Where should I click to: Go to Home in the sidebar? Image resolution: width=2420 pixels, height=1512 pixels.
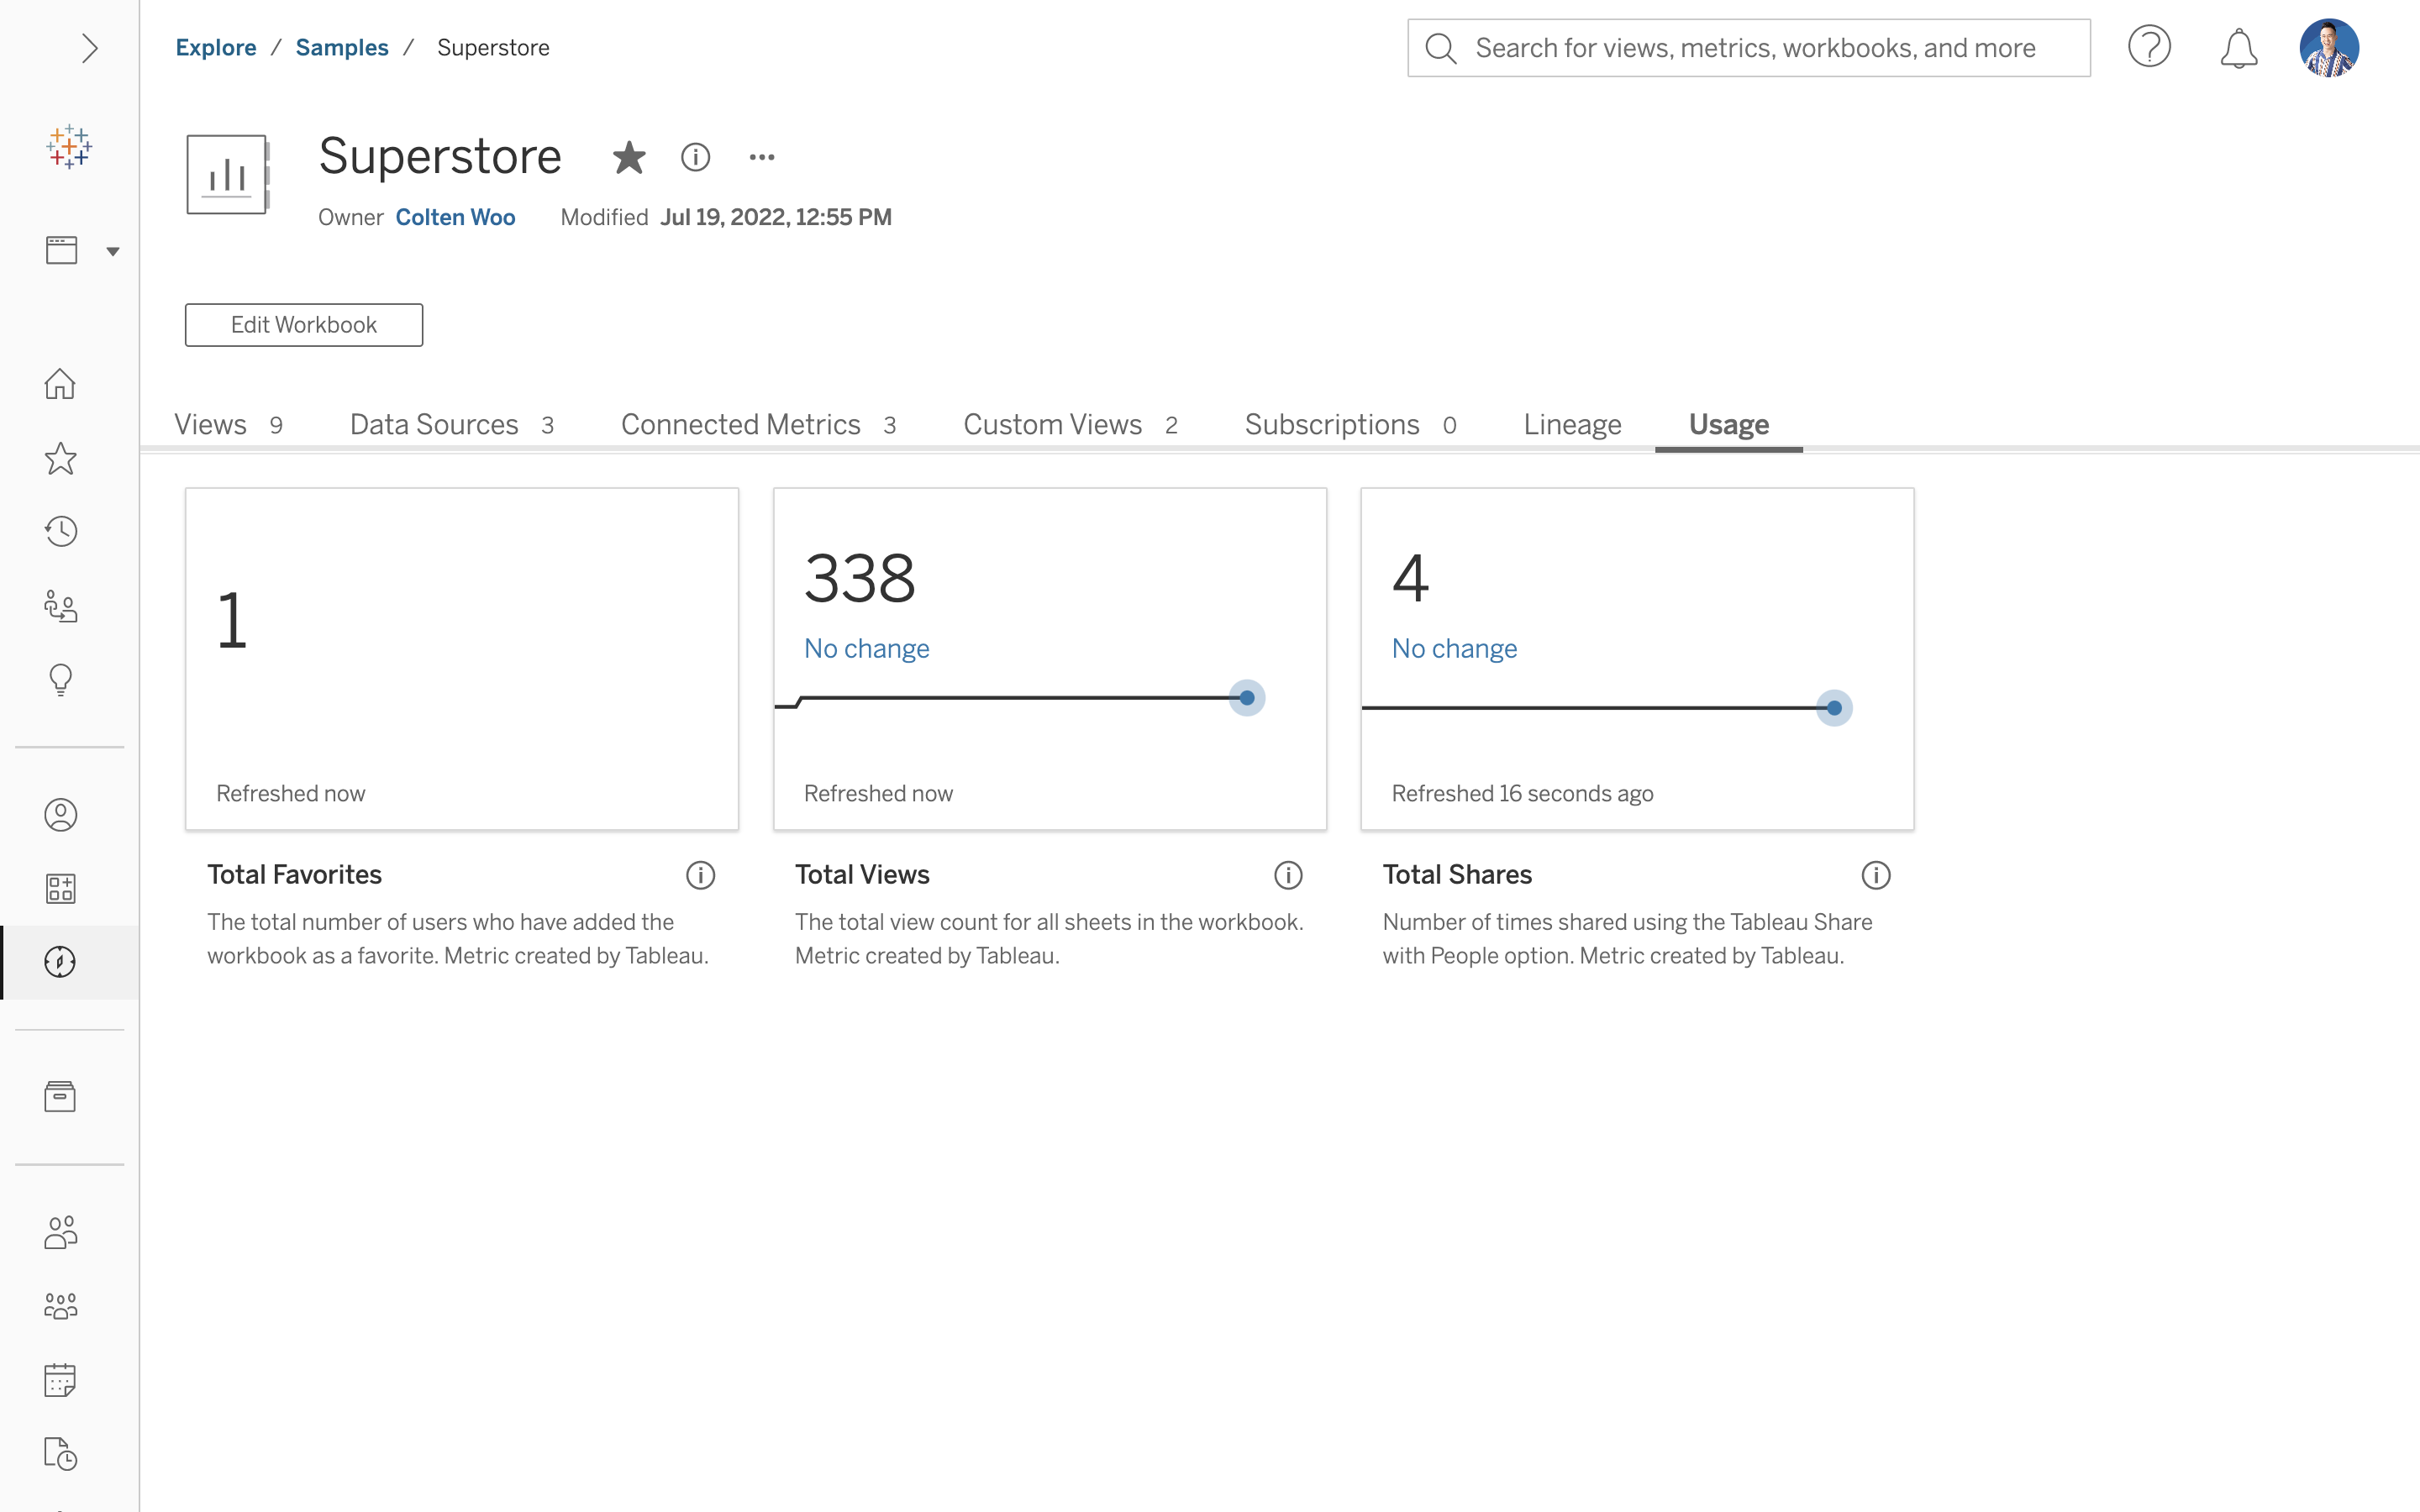pyautogui.click(x=60, y=384)
